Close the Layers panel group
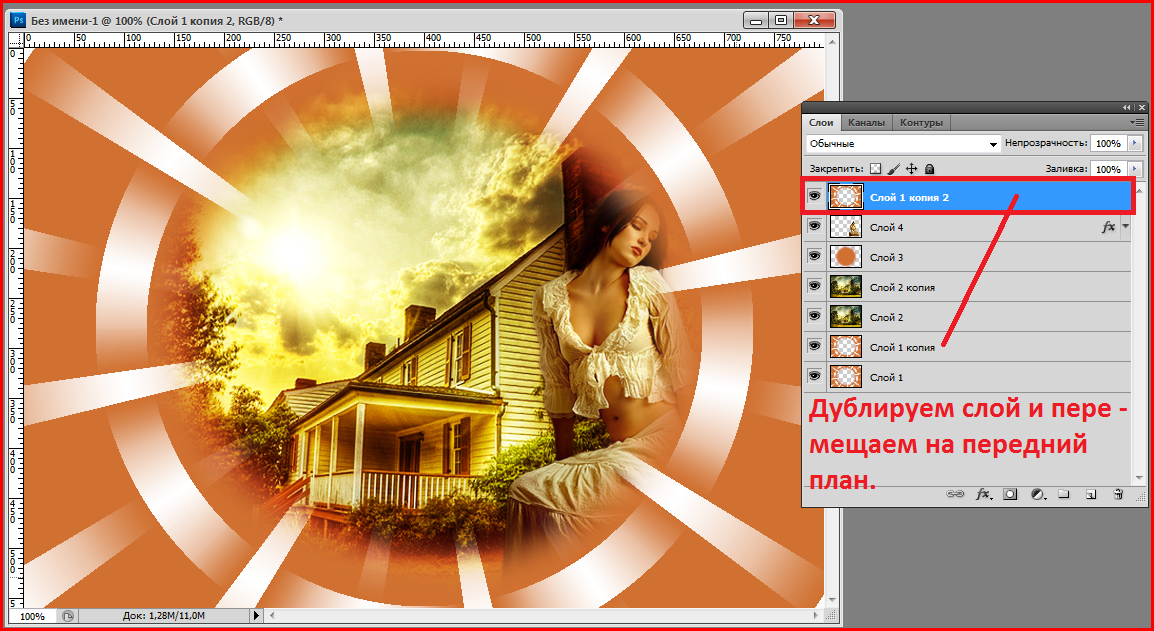This screenshot has width=1154, height=631. [x=1140, y=107]
